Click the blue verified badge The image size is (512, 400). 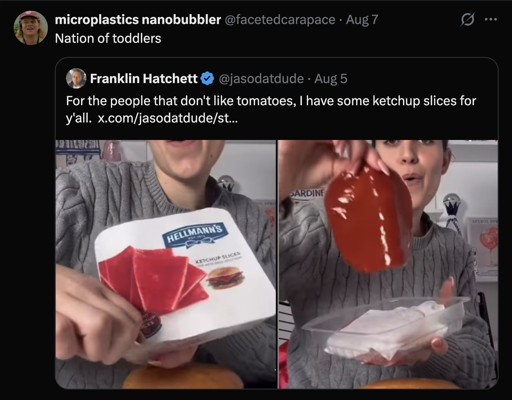[x=207, y=79]
